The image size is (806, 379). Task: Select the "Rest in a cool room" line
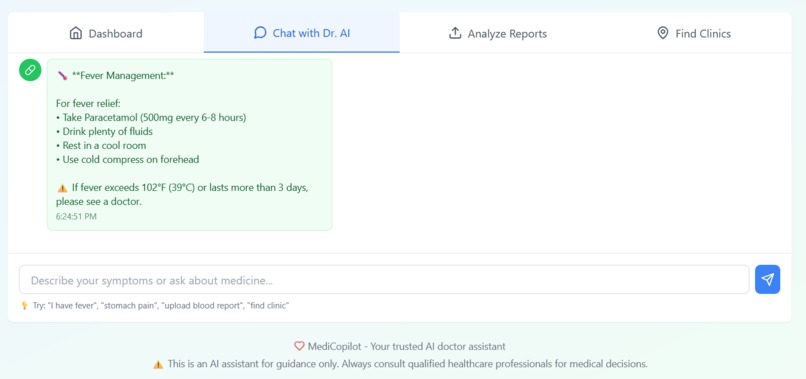pyautogui.click(x=101, y=146)
